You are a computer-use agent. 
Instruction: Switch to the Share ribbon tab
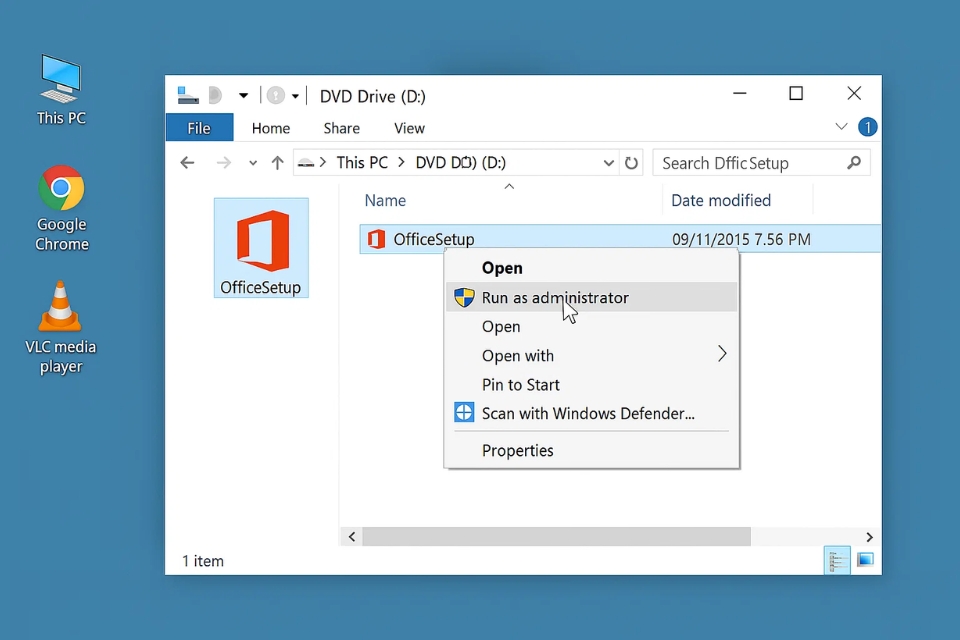coord(342,128)
